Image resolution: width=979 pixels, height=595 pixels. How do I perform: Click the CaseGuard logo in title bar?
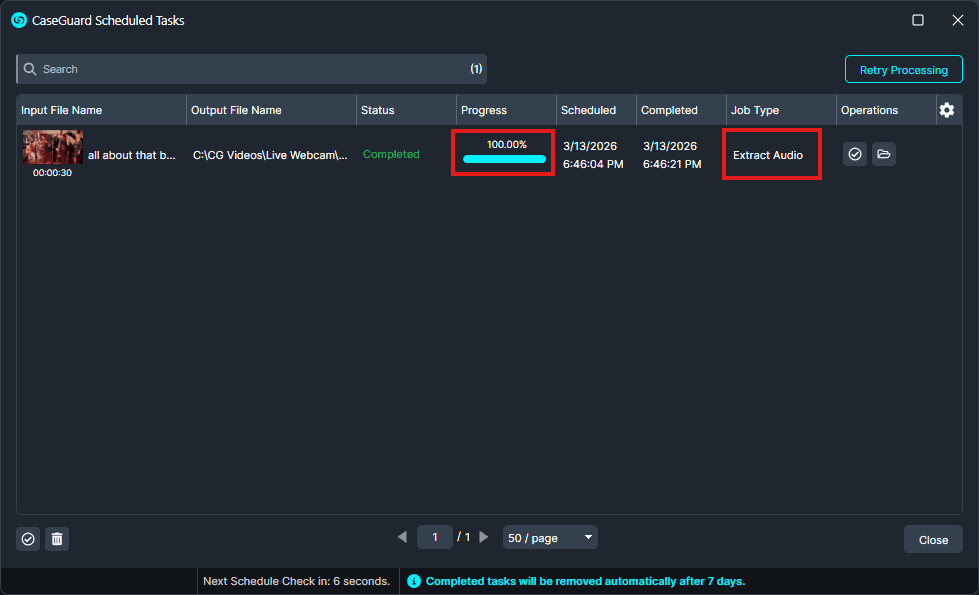point(18,20)
